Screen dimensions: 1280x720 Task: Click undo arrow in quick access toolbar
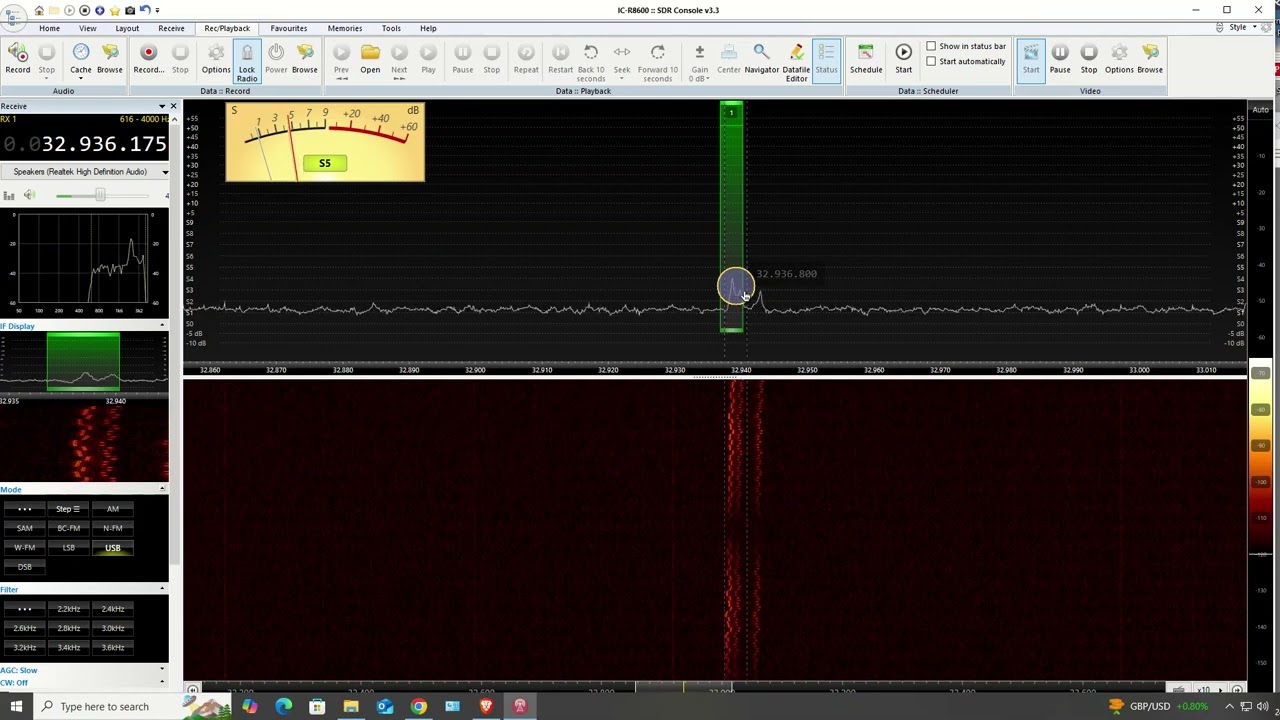[145, 10]
